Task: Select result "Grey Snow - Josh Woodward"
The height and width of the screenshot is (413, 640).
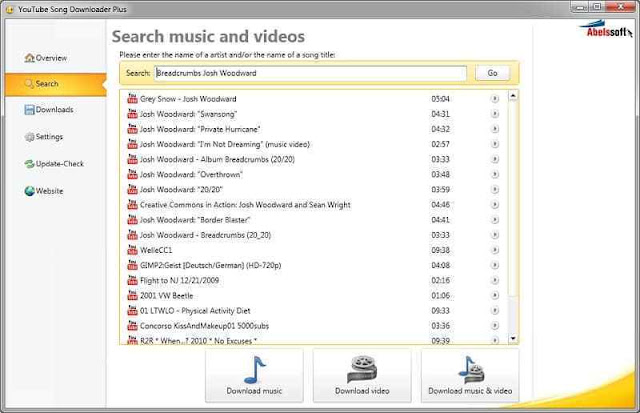Action: point(188,99)
